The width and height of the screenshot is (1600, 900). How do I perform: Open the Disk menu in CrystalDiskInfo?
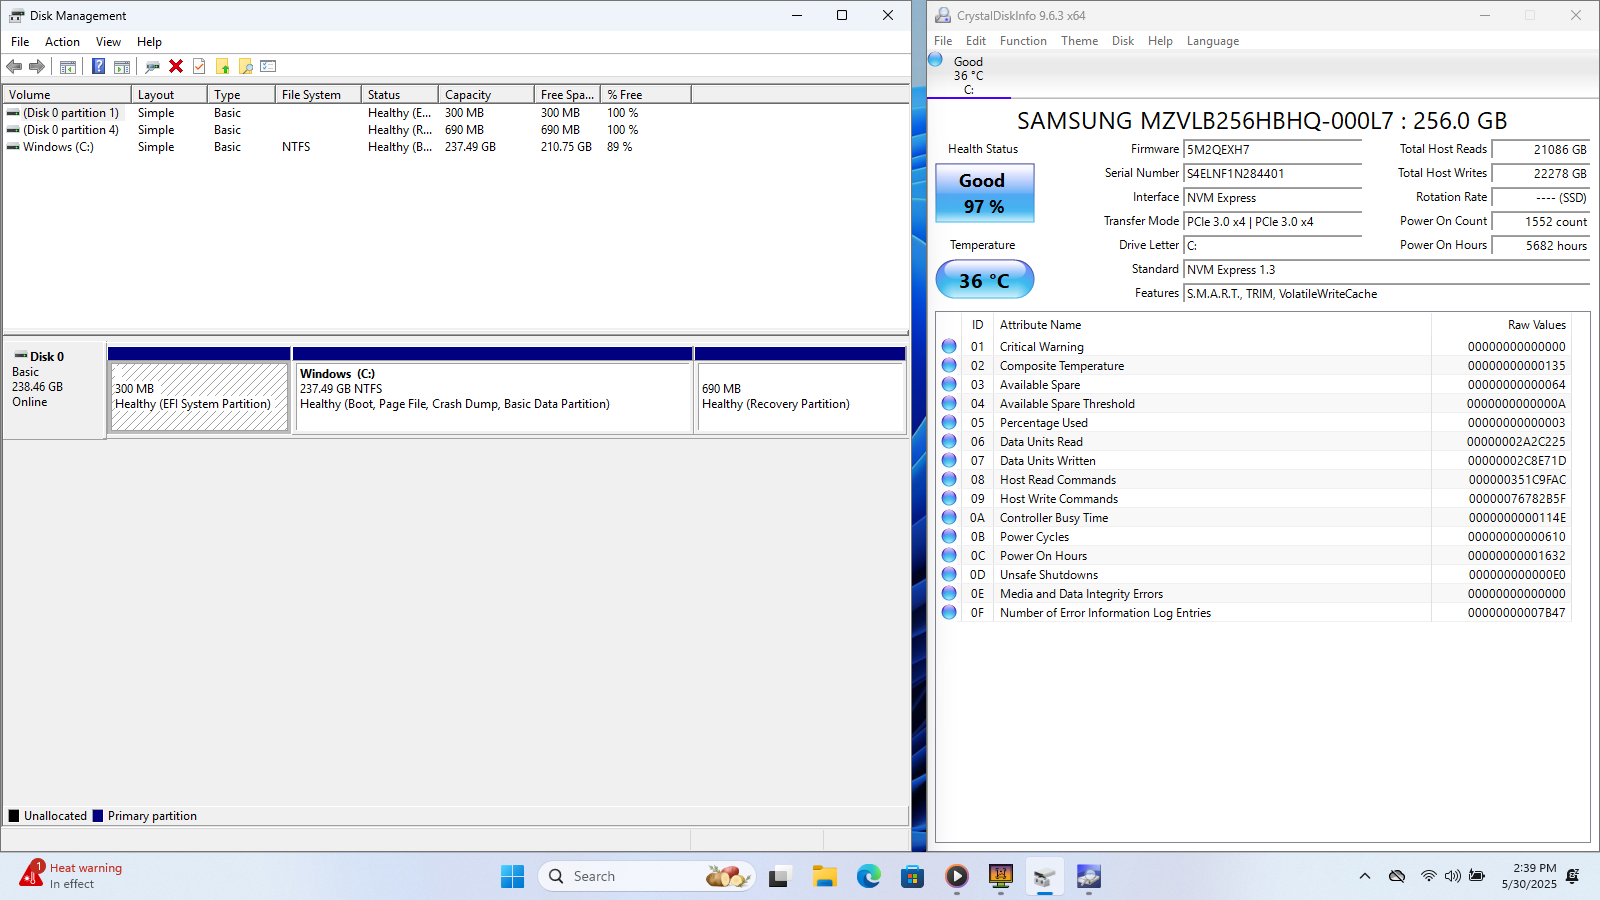point(1123,41)
